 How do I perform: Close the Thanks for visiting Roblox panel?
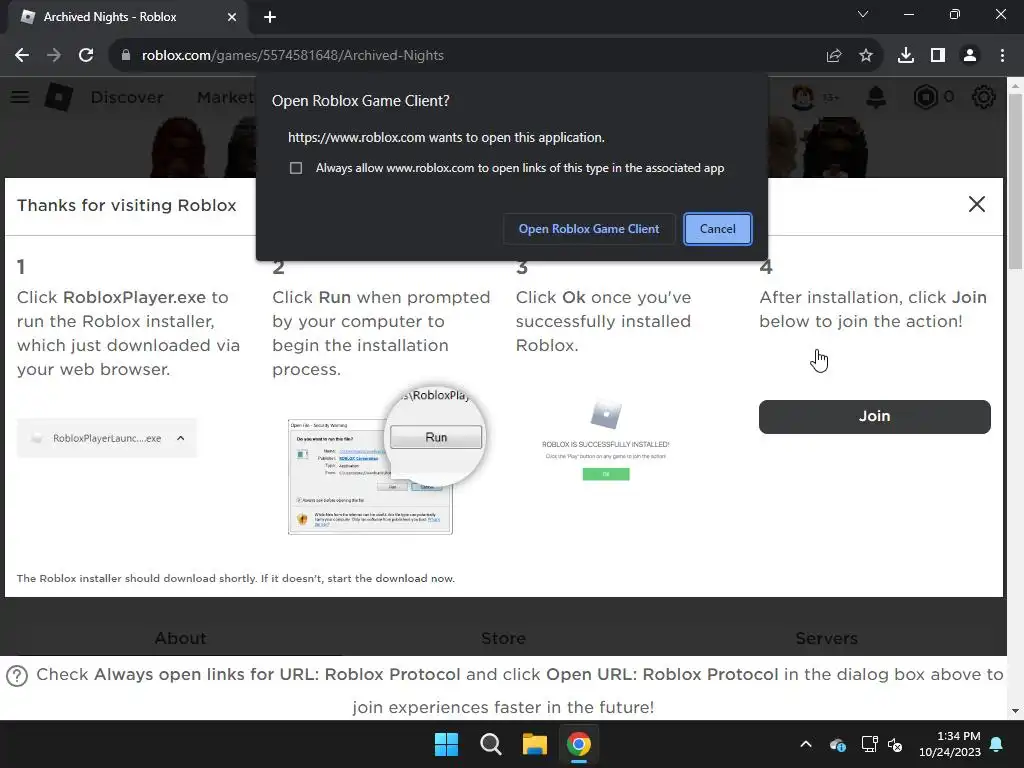click(x=977, y=204)
